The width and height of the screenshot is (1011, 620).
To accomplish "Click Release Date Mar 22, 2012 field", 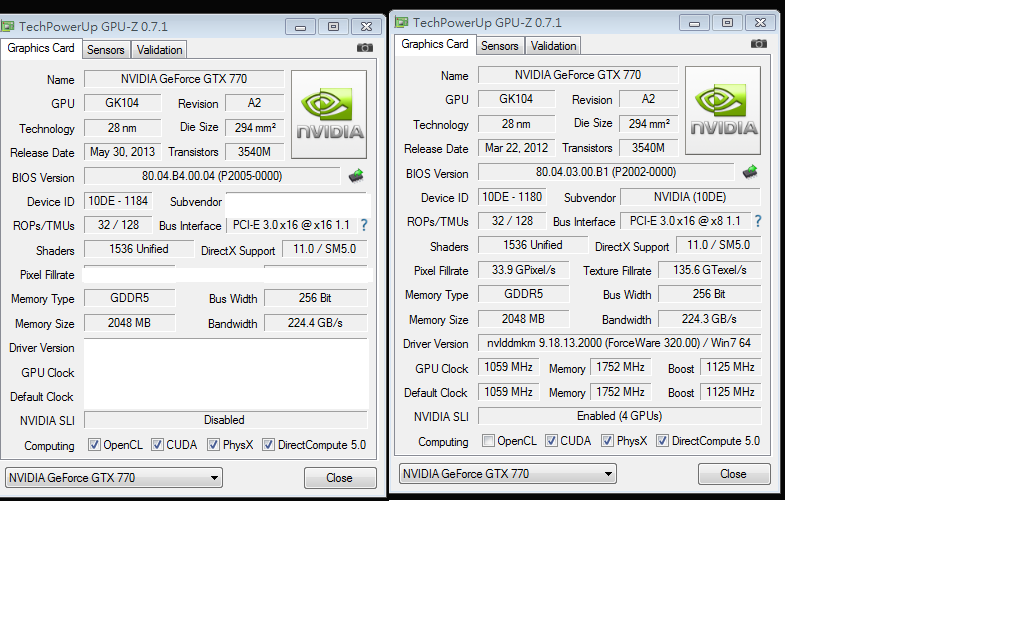I will (x=516, y=148).
